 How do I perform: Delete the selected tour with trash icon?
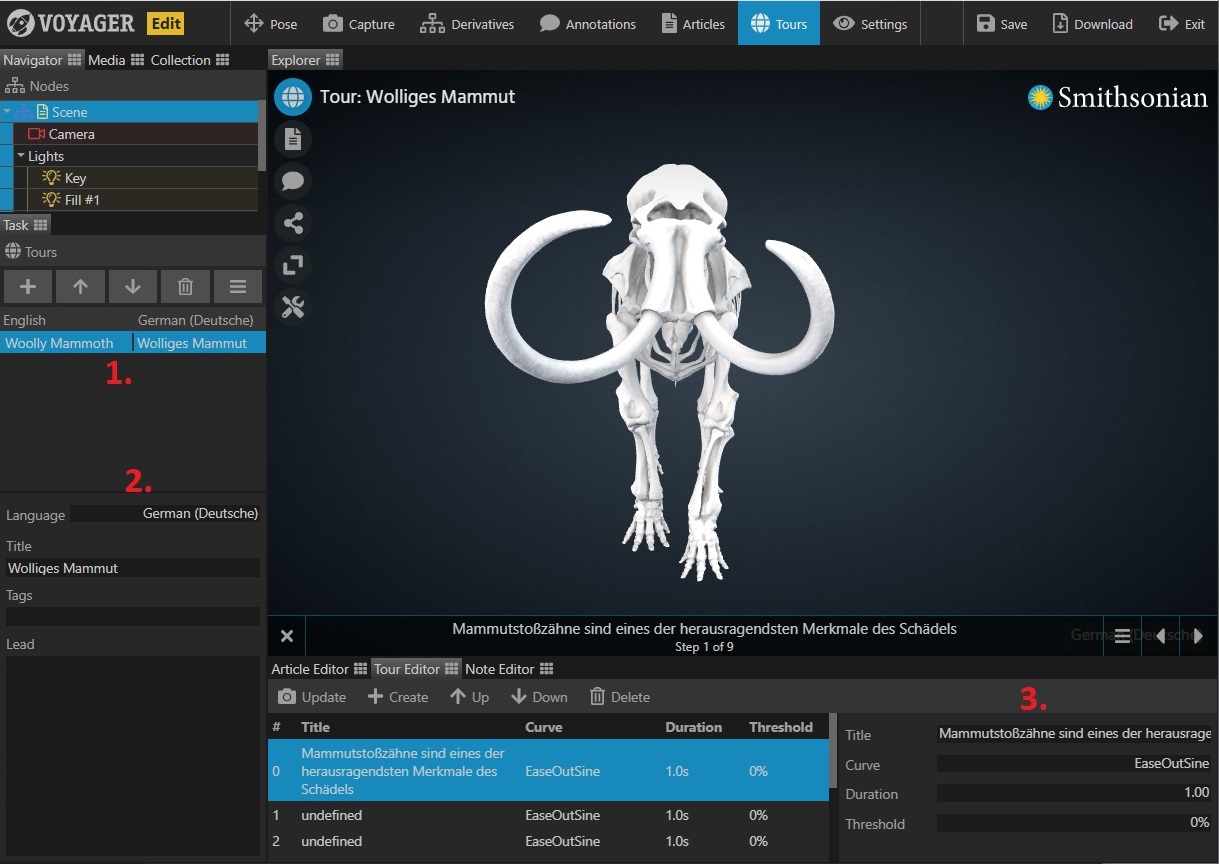(185, 287)
